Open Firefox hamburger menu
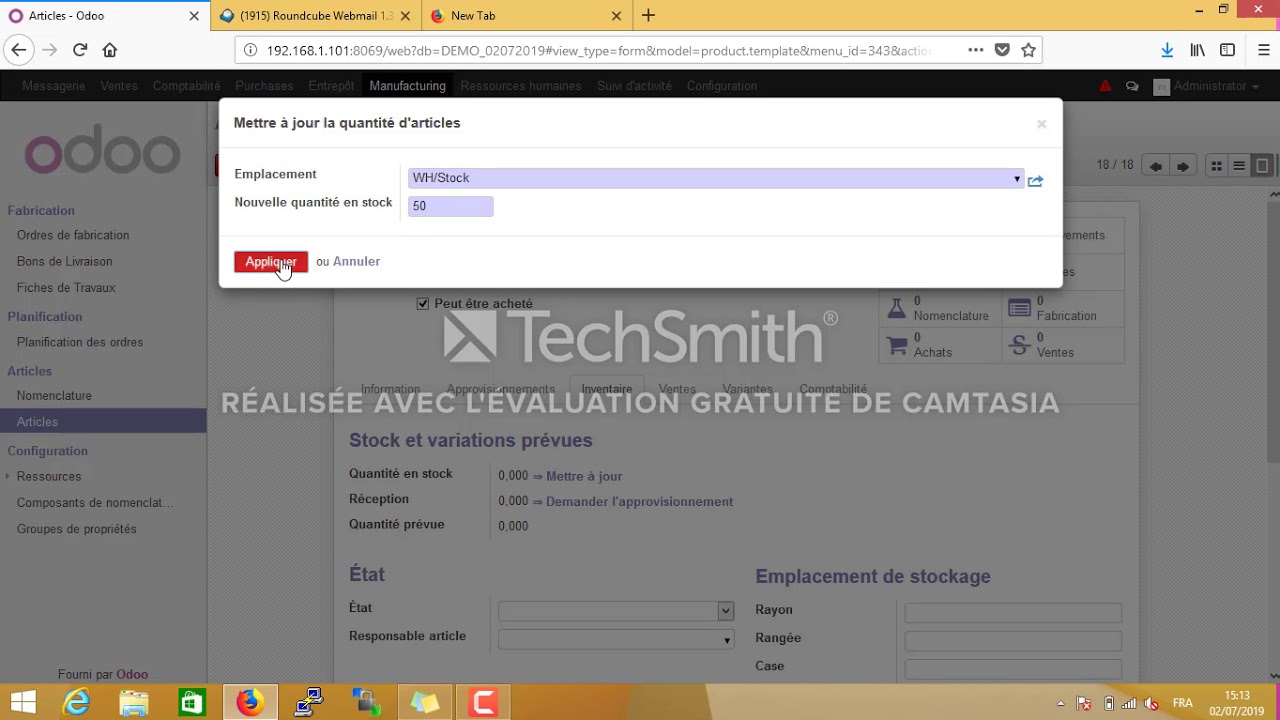The image size is (1280, 720). tap(1264, 50)
